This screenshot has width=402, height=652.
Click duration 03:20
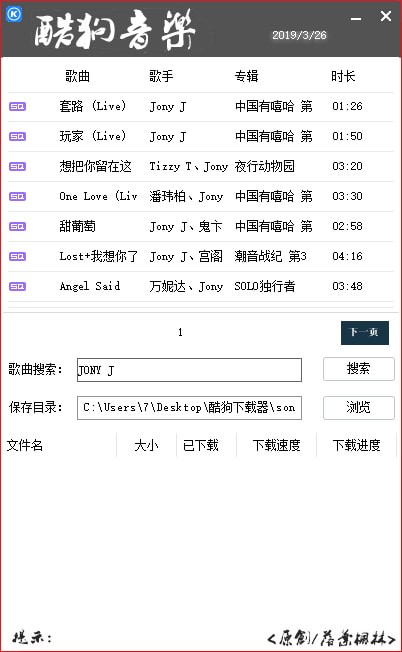347,166
